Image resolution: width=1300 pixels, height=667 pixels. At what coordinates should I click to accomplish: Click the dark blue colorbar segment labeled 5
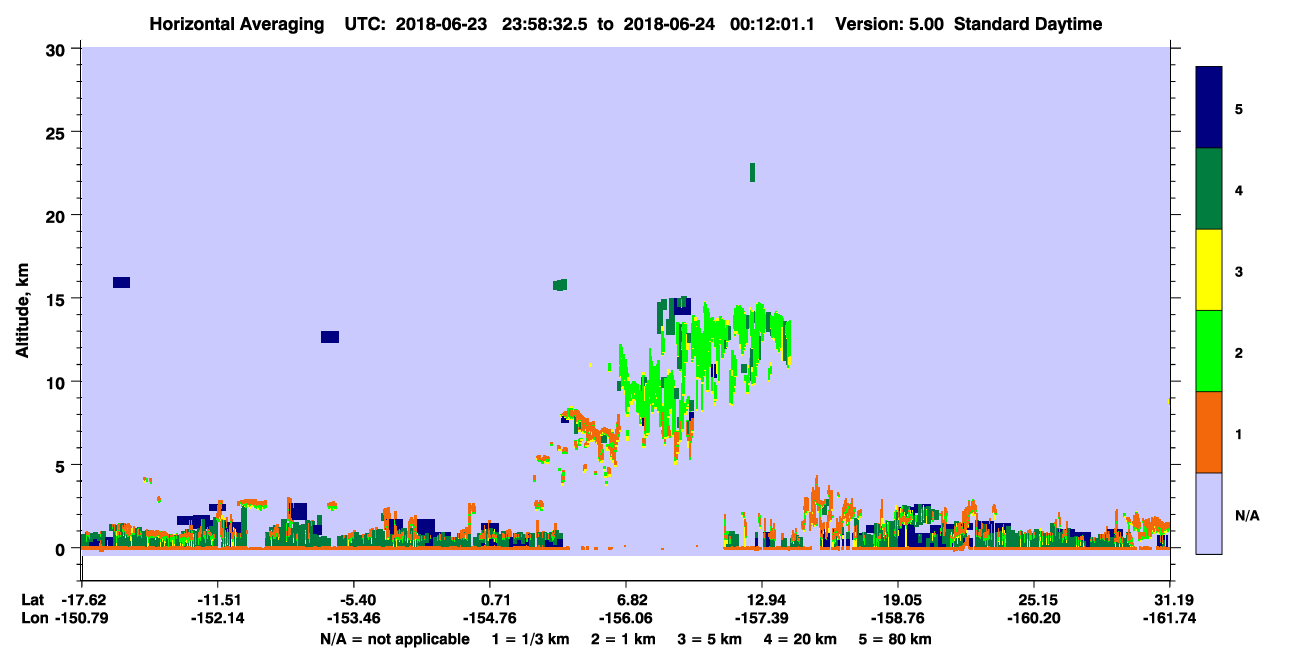(x=1209, y=108)
